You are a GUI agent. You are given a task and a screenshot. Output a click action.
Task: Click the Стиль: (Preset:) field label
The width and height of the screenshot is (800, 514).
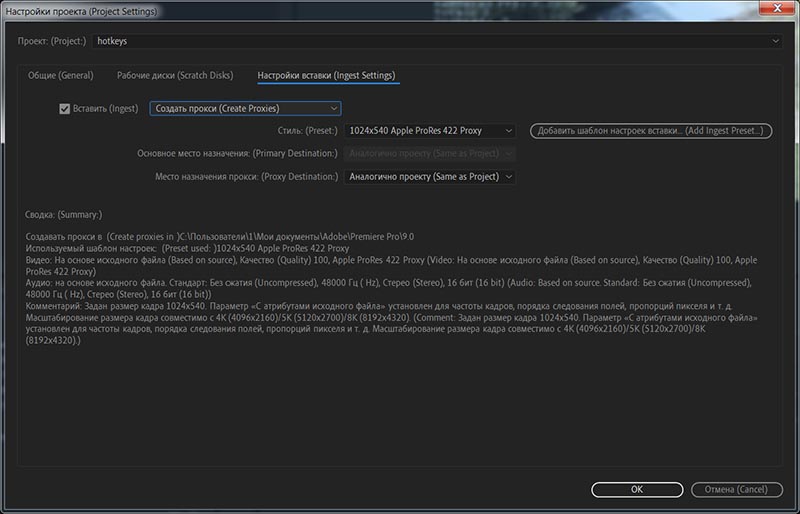tap(308, 131)
